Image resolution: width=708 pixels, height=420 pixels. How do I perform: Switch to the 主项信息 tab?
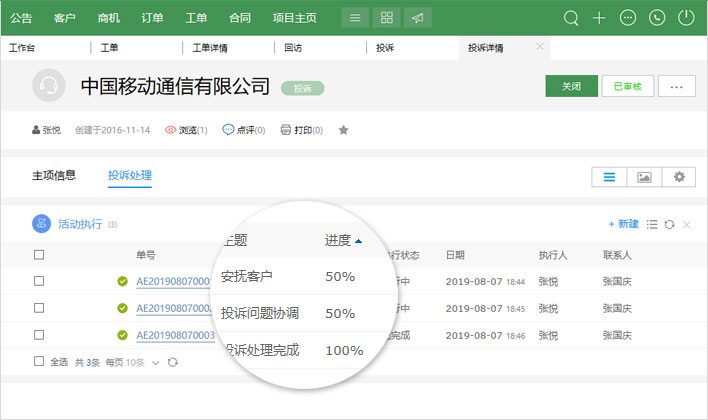click(54, 176)
